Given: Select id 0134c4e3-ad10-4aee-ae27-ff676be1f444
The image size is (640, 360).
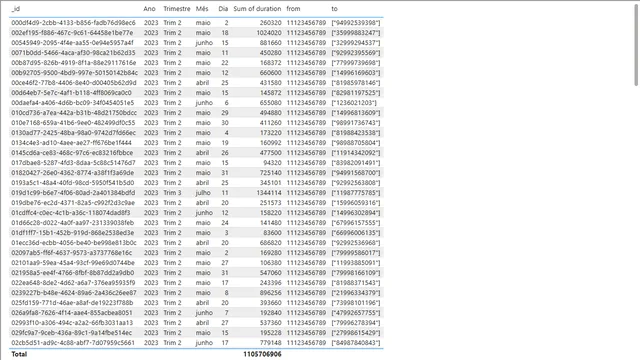Looking at the screenshot, I should point(71,143).
